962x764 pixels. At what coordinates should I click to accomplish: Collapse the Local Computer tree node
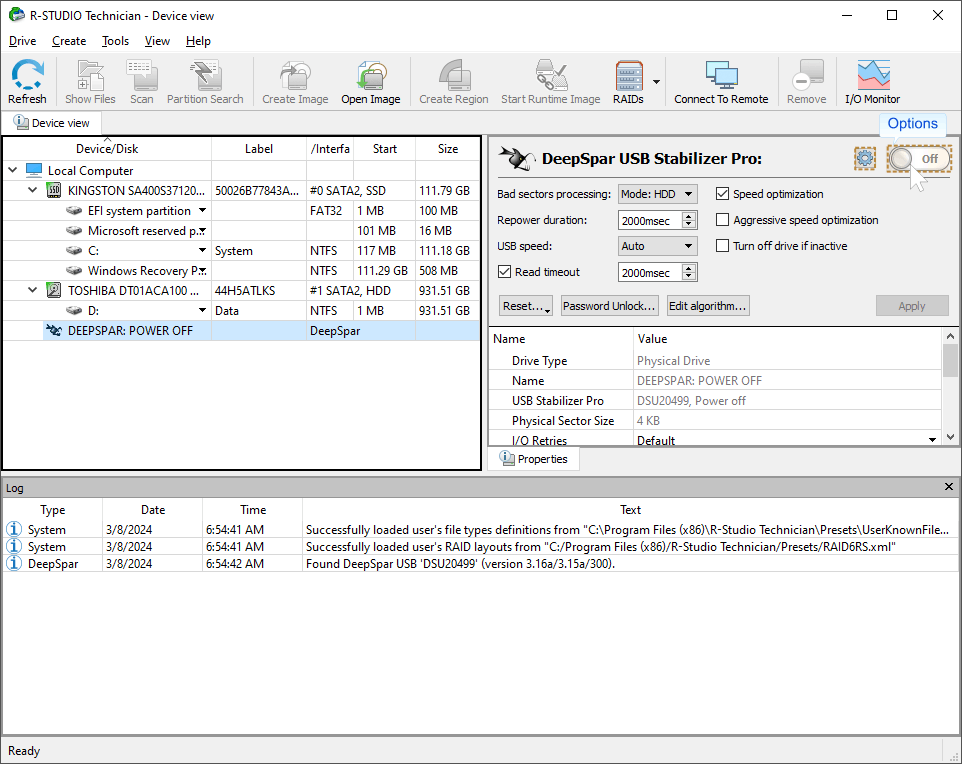tap(13, 170)
